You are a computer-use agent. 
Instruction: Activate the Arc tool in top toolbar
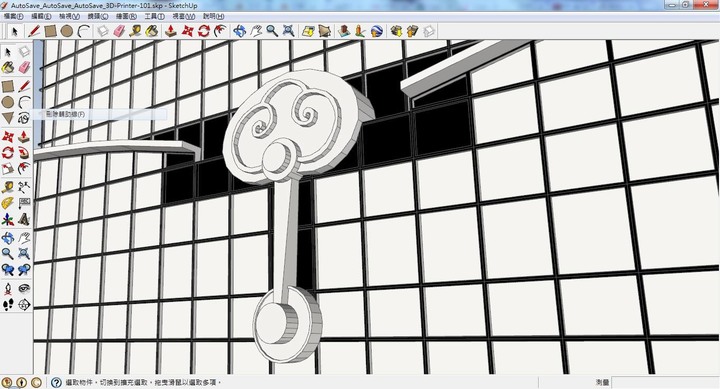tap(84, 31)
